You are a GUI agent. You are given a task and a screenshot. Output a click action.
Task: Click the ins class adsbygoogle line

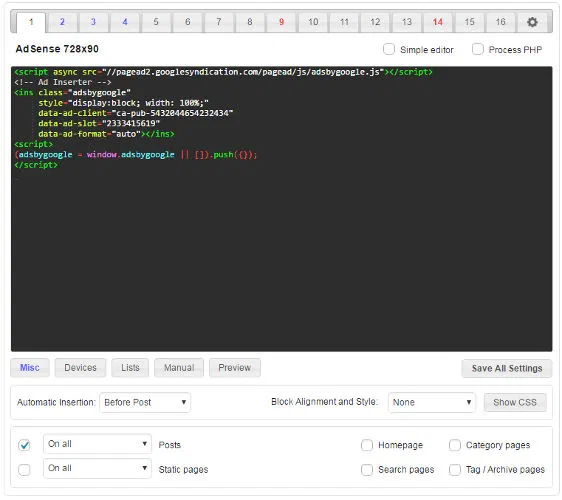72,93
